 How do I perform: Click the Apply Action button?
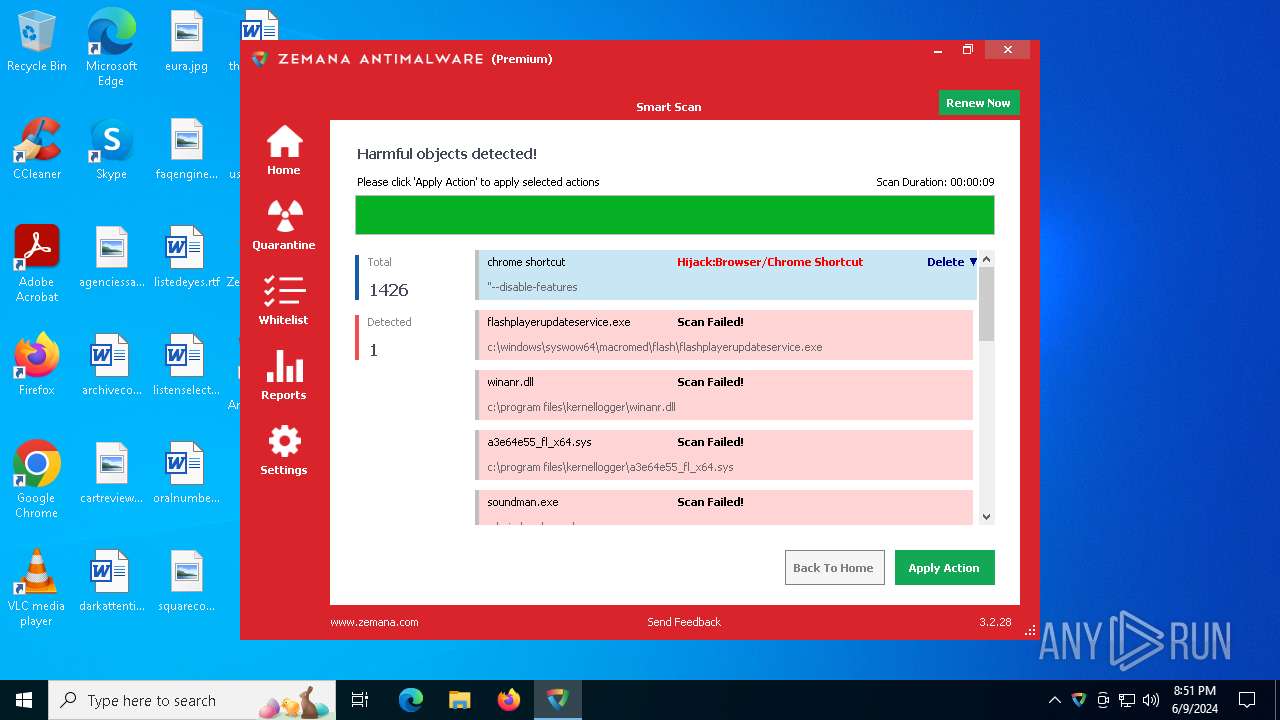tap(944, 568)
